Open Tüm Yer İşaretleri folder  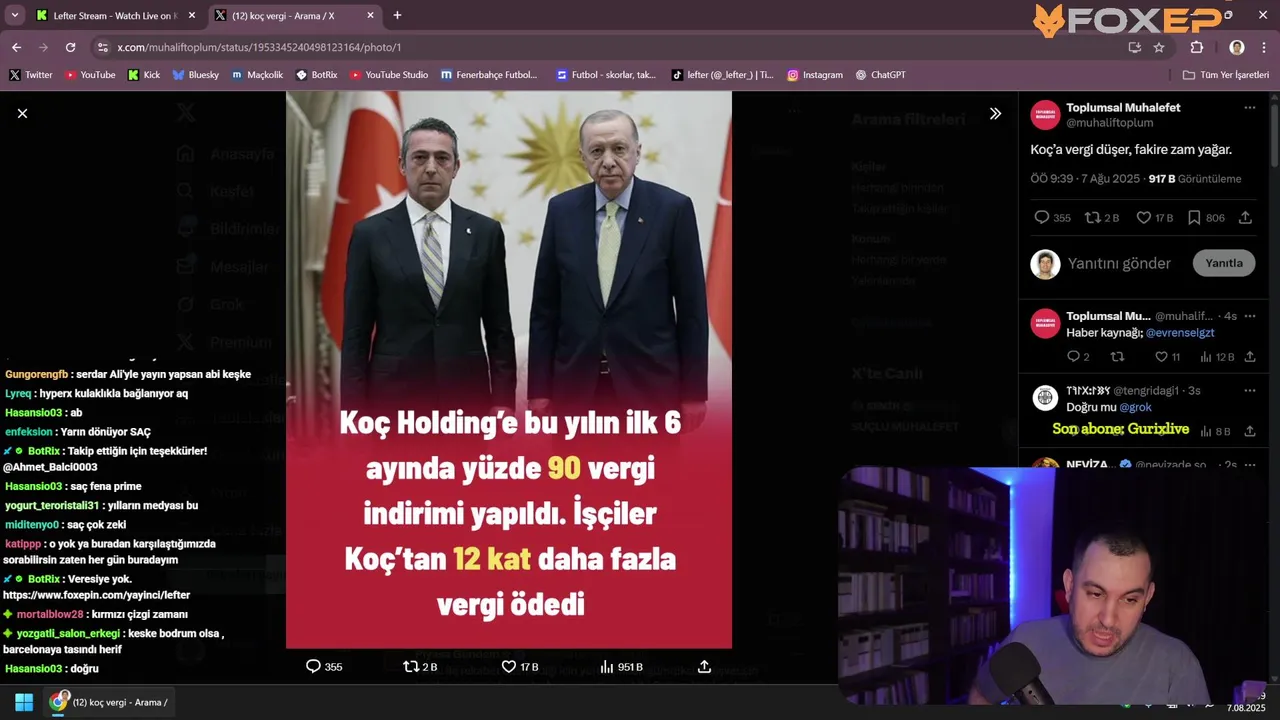[1225, 75]
